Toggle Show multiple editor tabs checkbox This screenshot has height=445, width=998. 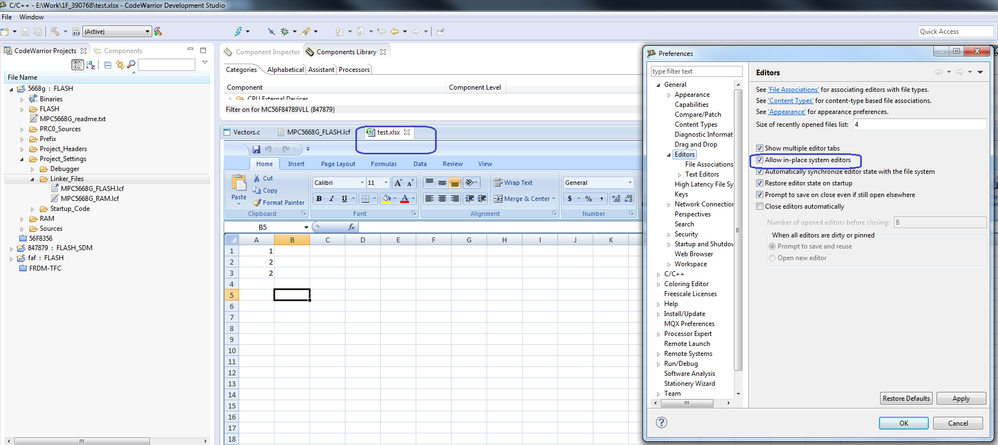click(759, 148)
